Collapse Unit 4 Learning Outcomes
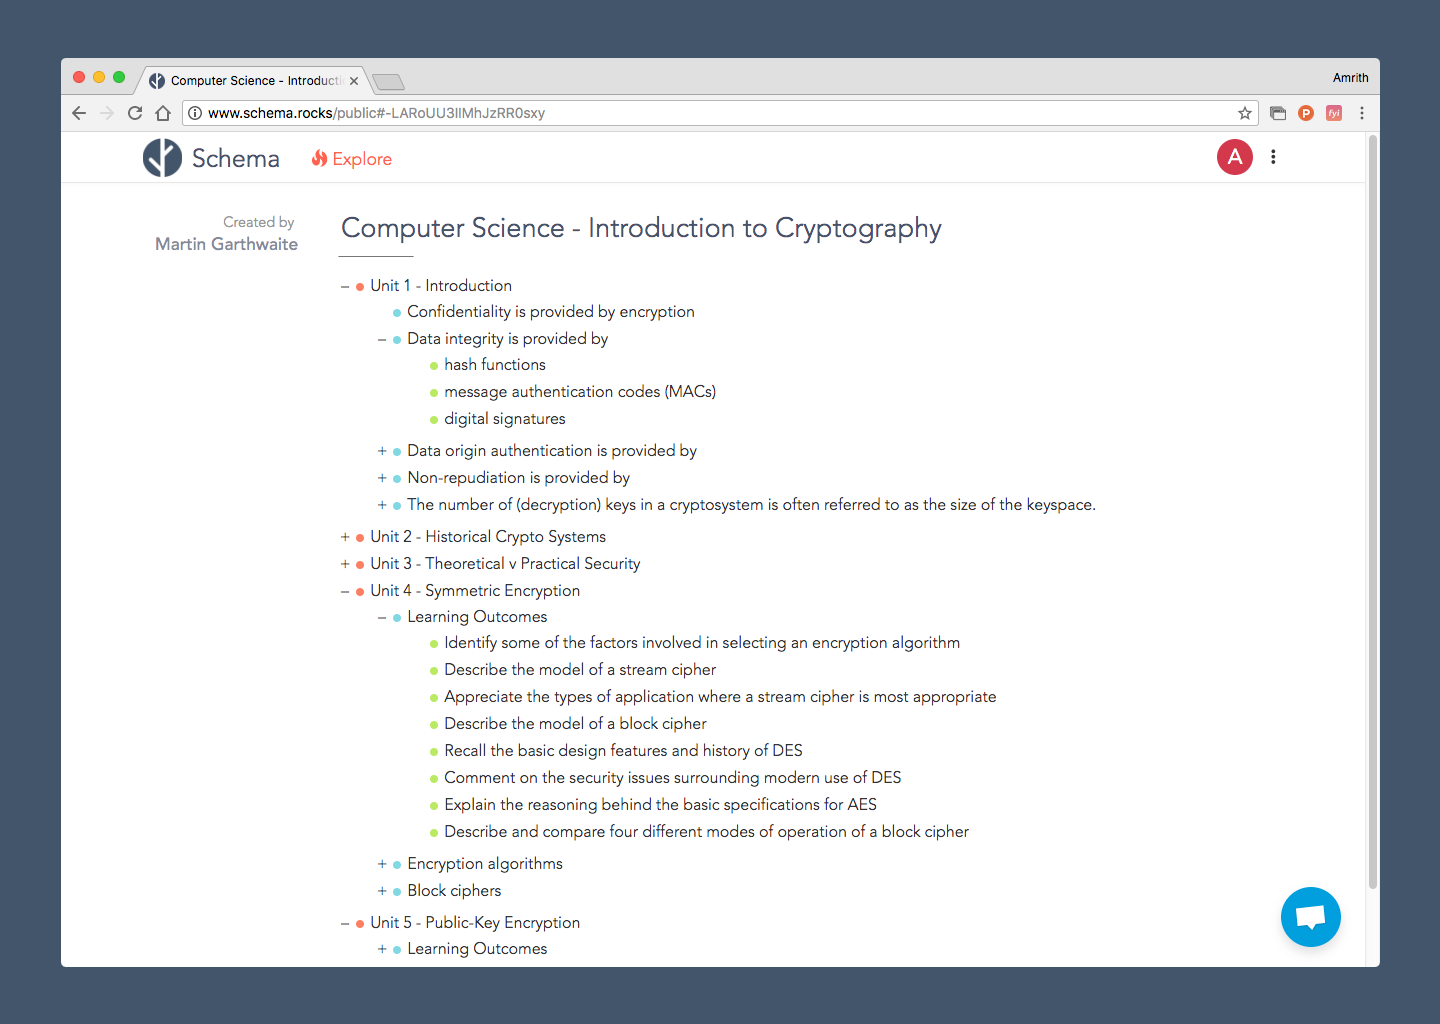 382,618
